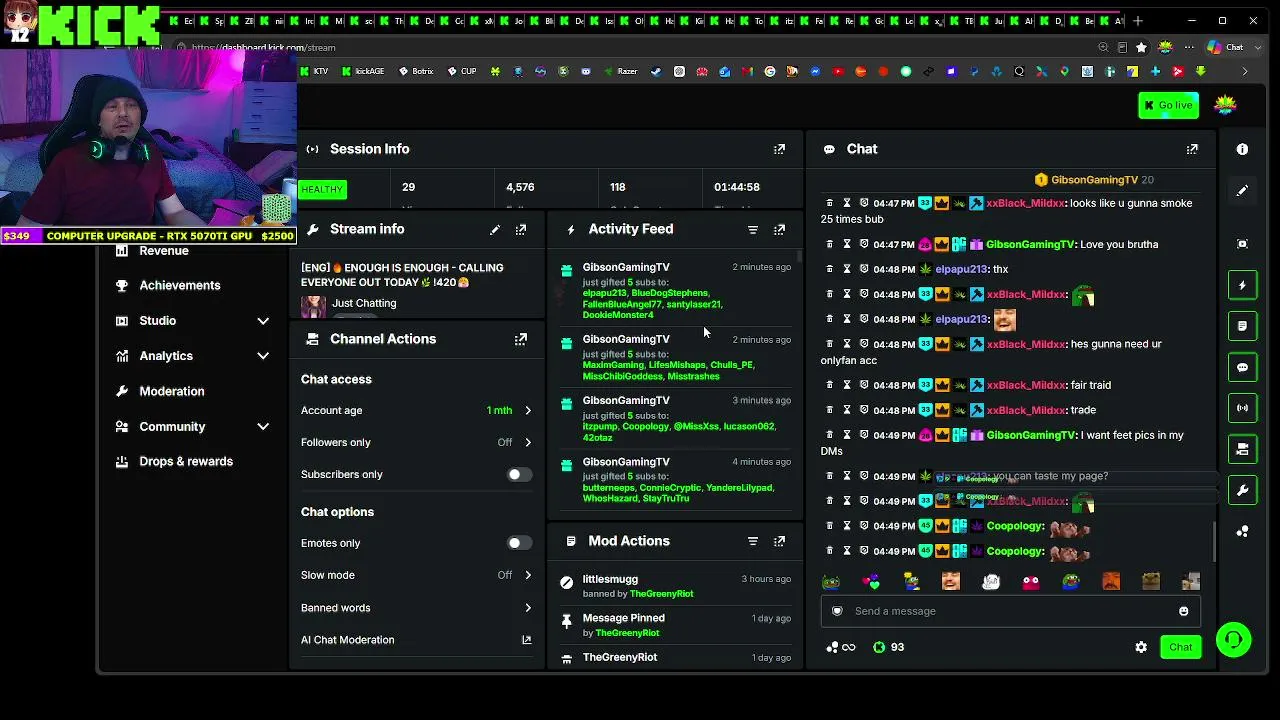Open the Mod Actions filter icon
This screenshot has height=720, width=1280.
[753, 542]
